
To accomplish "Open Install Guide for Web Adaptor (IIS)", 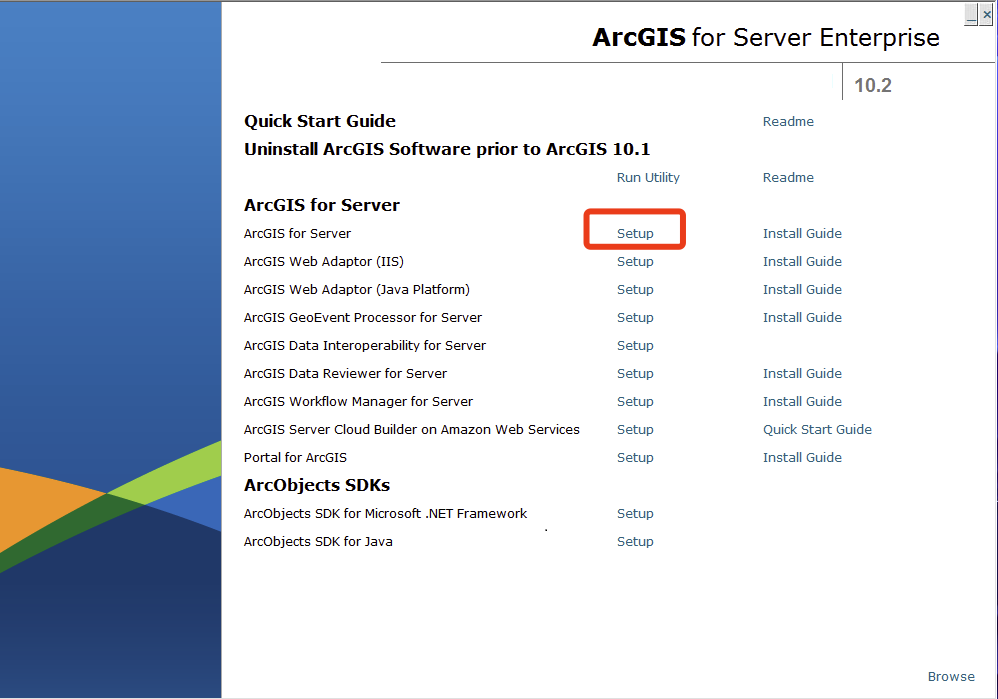I will click(802, 262).
